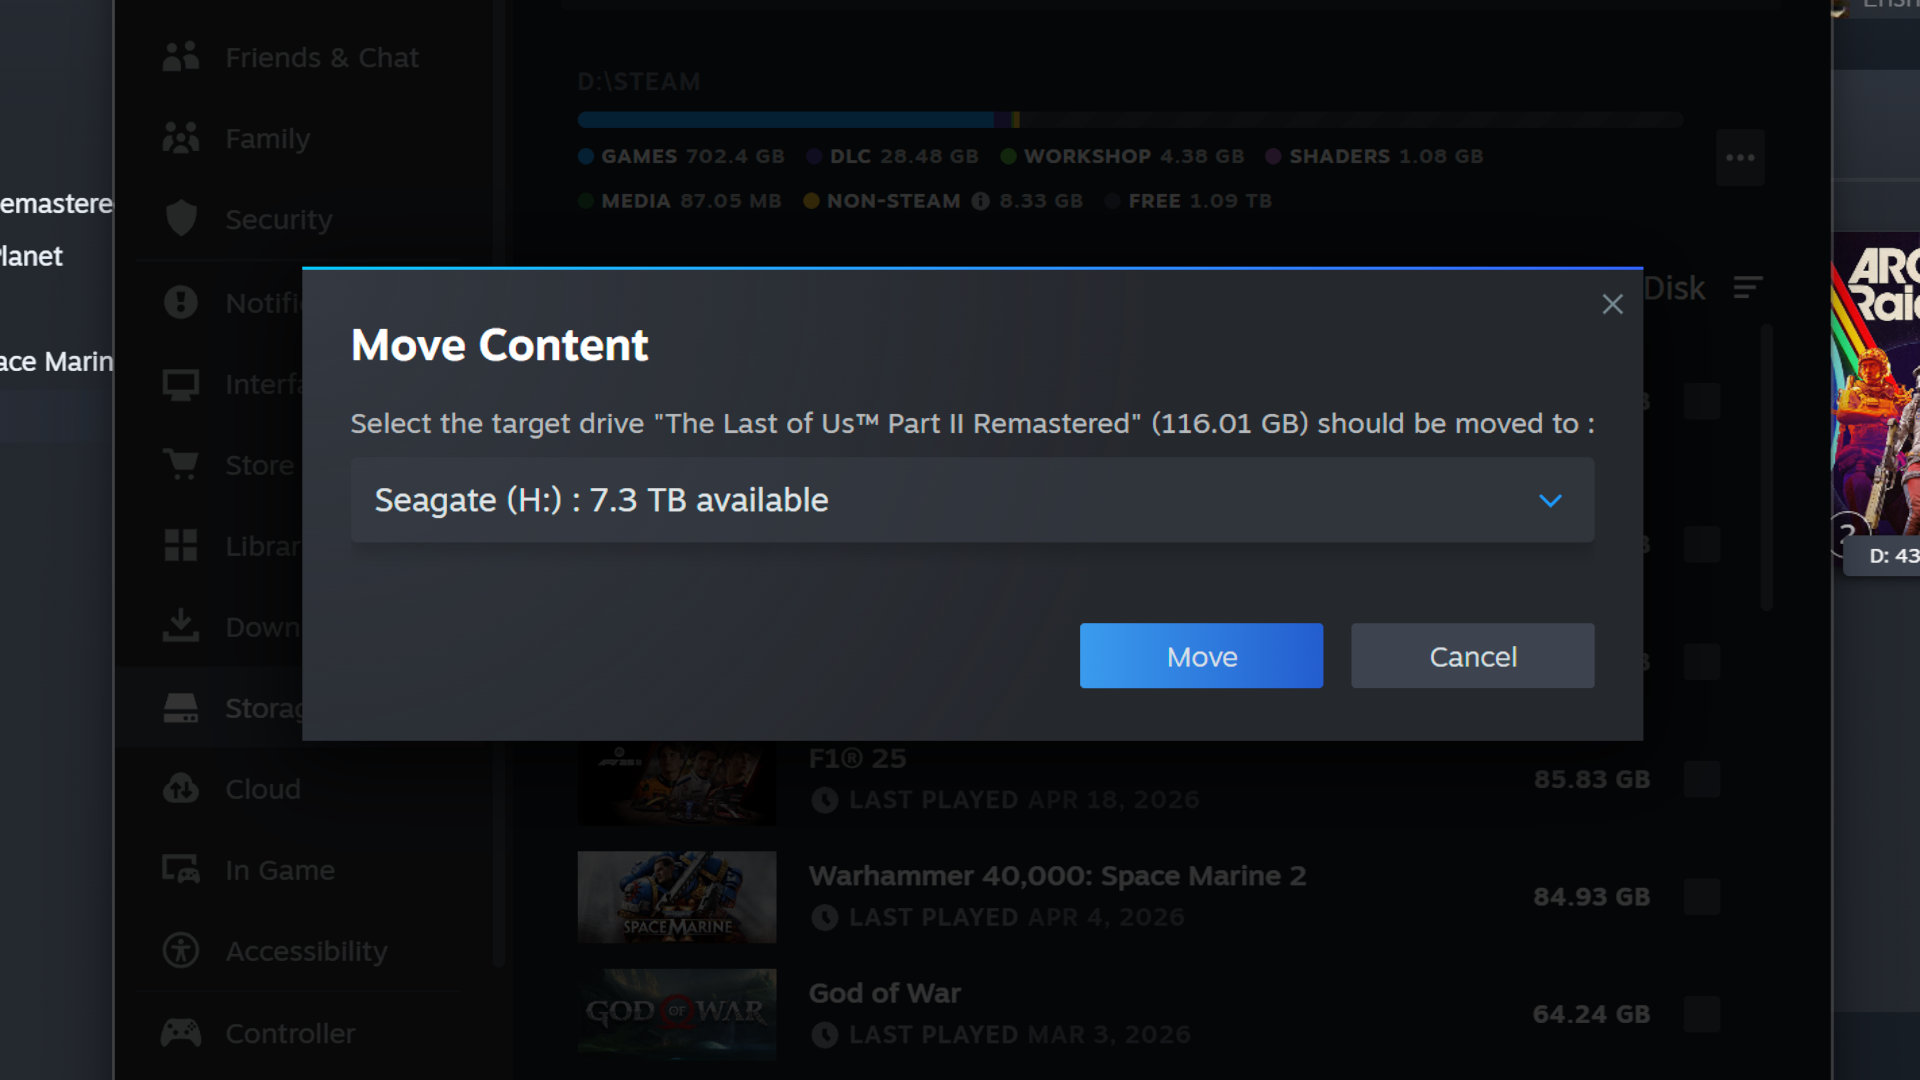Click the Downloads settings icon
1920x1080 pixels.
[181, 626]
